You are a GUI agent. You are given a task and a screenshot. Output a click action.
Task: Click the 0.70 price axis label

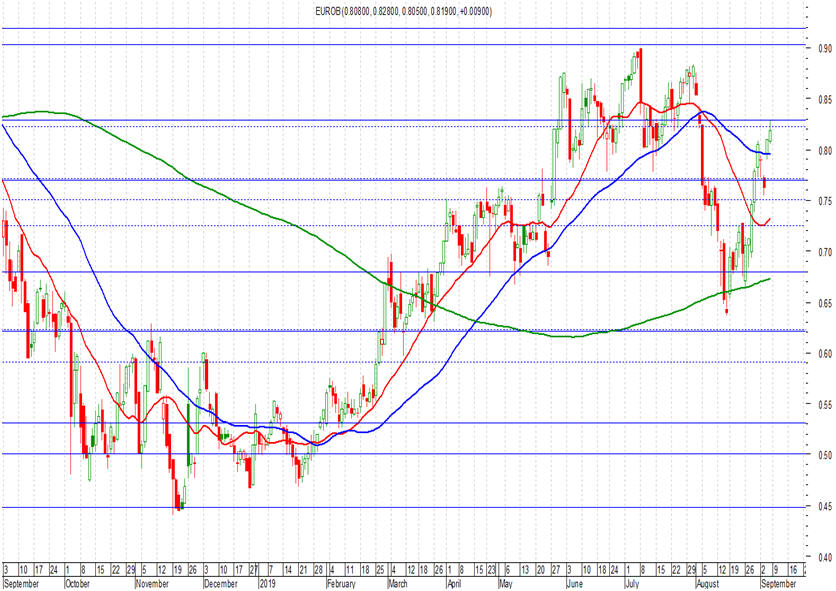tap(825, 252)
